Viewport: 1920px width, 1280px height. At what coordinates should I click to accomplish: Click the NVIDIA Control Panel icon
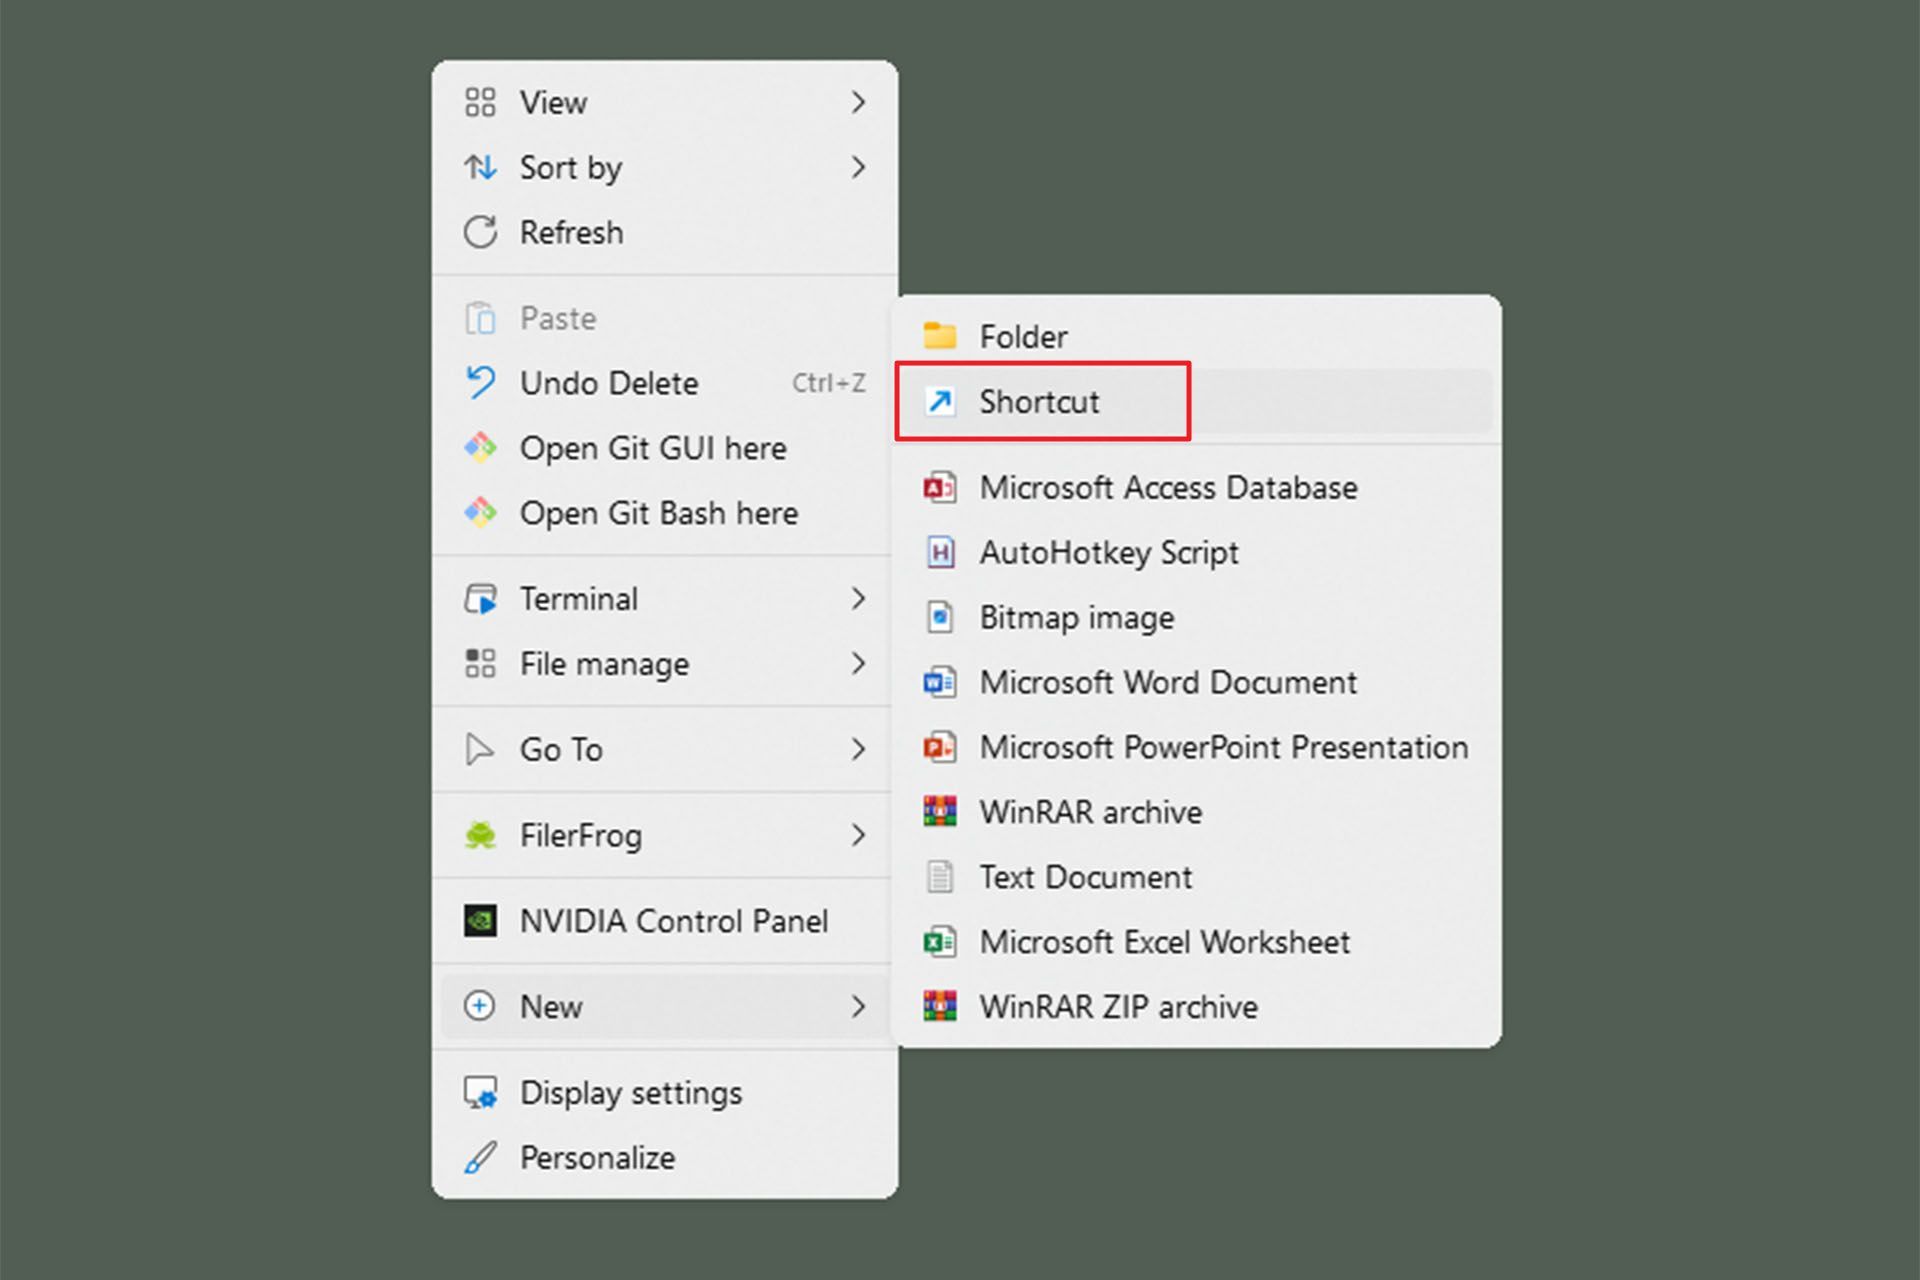pos(480,921)
